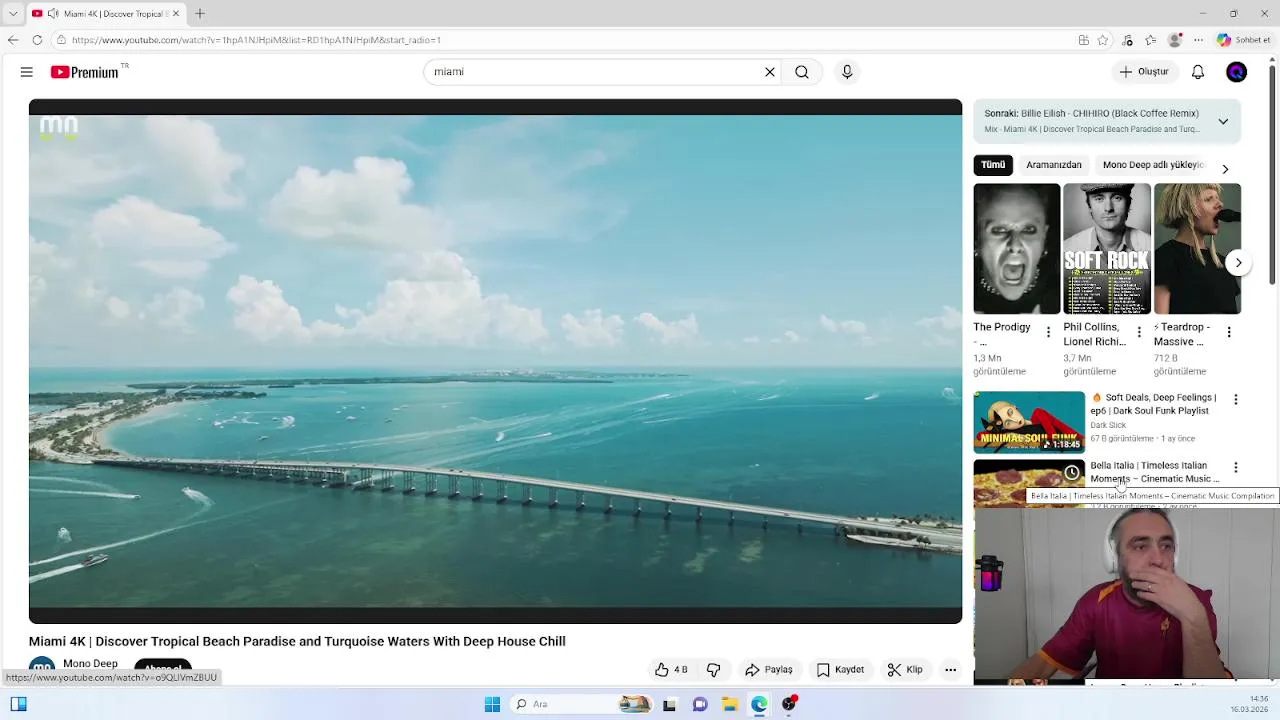Share the video via Paylaş
This screenshot has height=720, width=1280.
click(768, 670)
